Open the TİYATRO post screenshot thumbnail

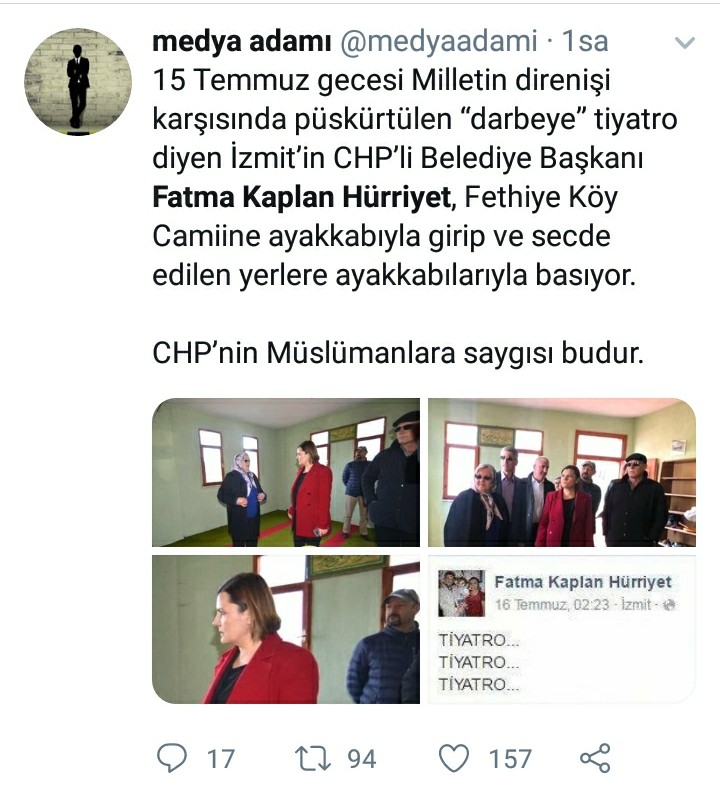562,629
